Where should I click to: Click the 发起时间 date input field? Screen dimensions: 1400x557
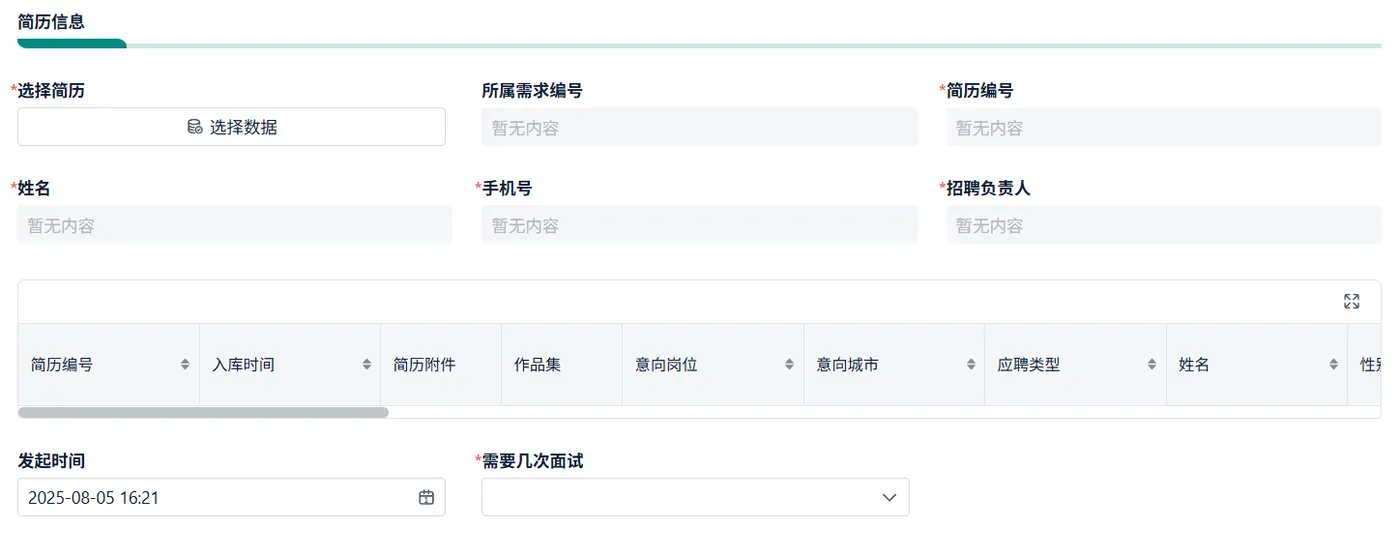click(x=215, y=497)
